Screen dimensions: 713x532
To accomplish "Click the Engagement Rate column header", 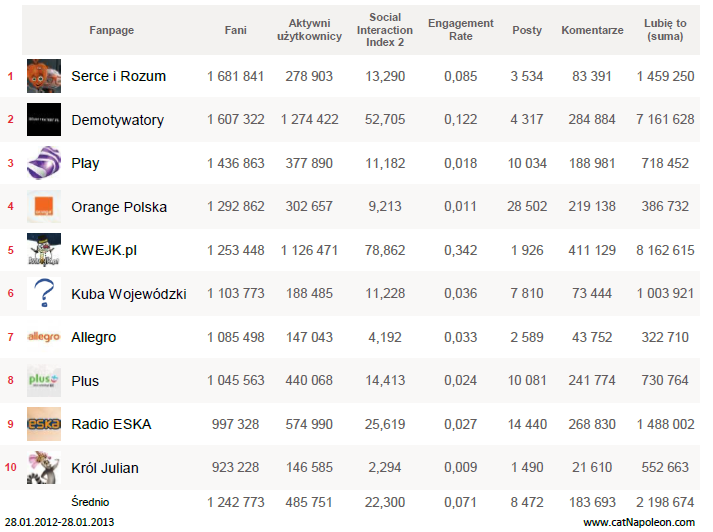I will [x=460, y=30].
